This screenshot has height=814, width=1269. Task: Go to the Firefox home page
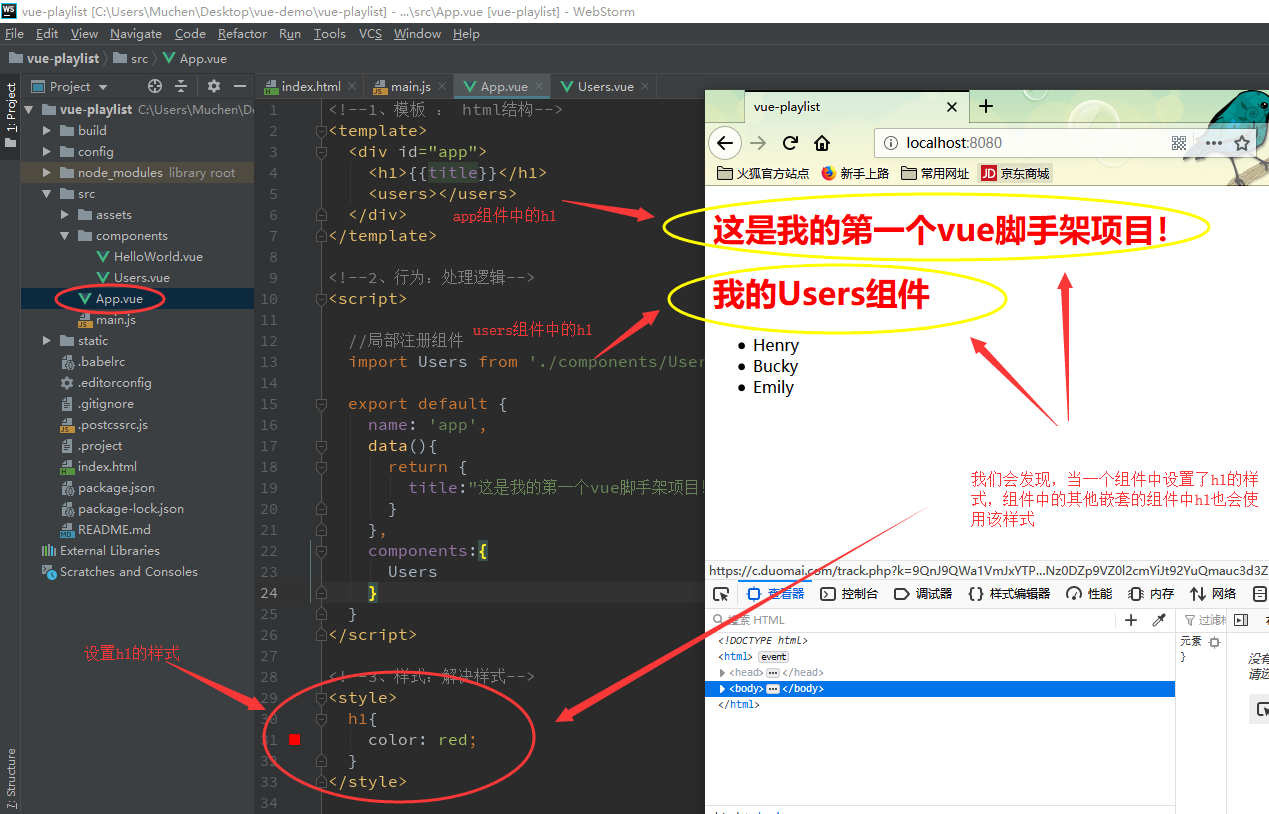tap(821, 143)
